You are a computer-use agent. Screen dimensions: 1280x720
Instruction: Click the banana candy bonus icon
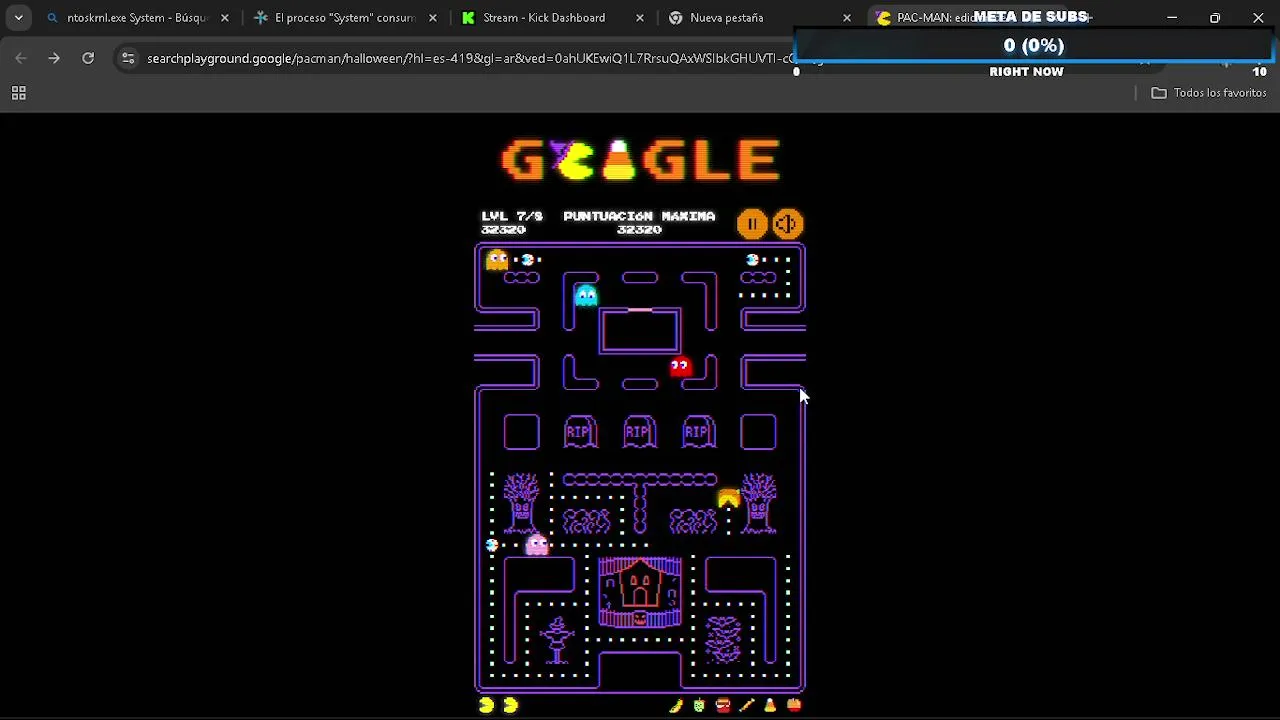pos(676,706)
